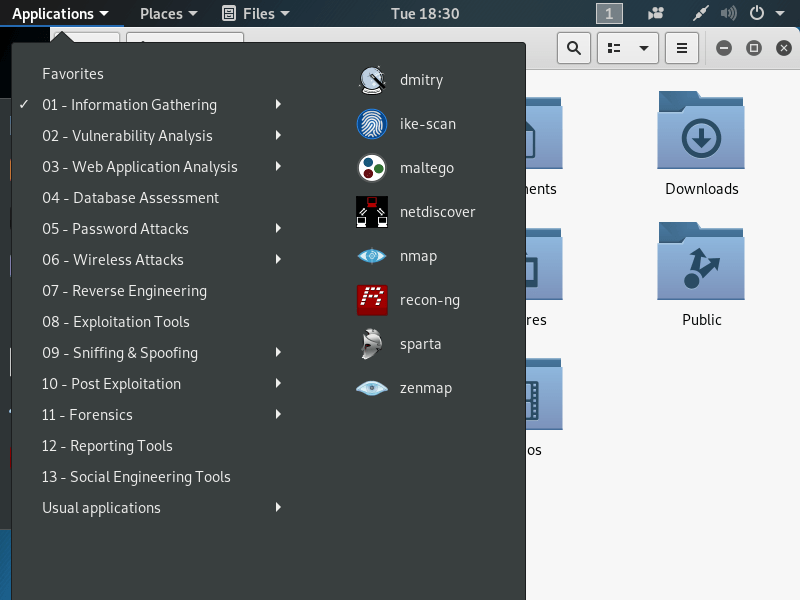
Task: Click the recon-ng label
Action: 430,301
